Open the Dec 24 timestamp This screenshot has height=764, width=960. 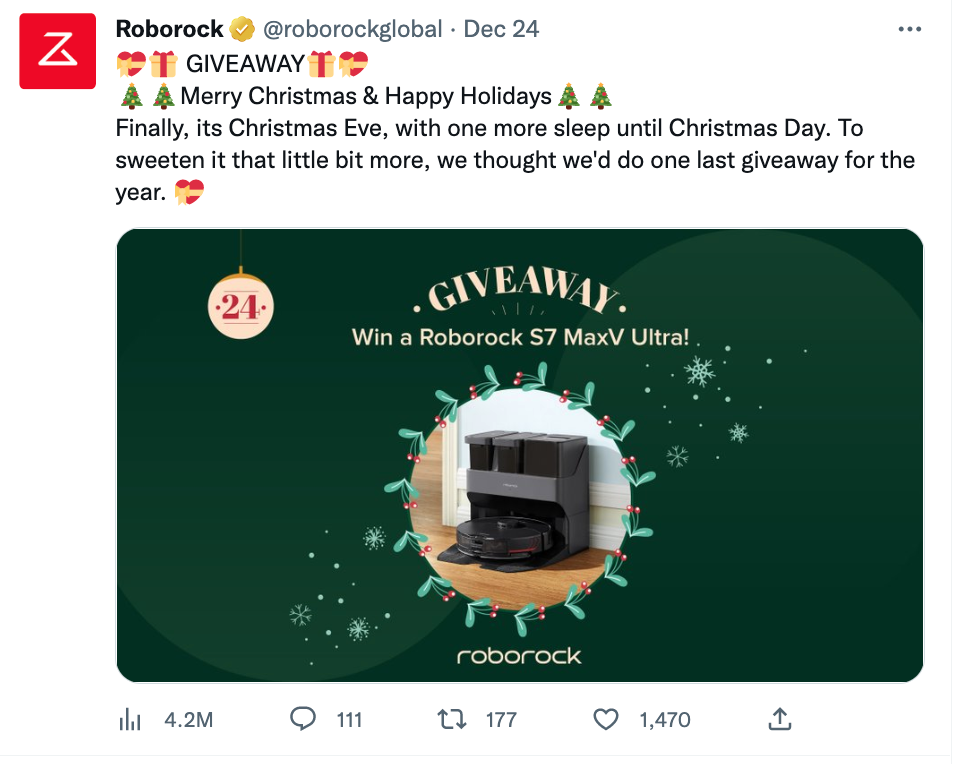pyautogui.click(x=501, y=29)
